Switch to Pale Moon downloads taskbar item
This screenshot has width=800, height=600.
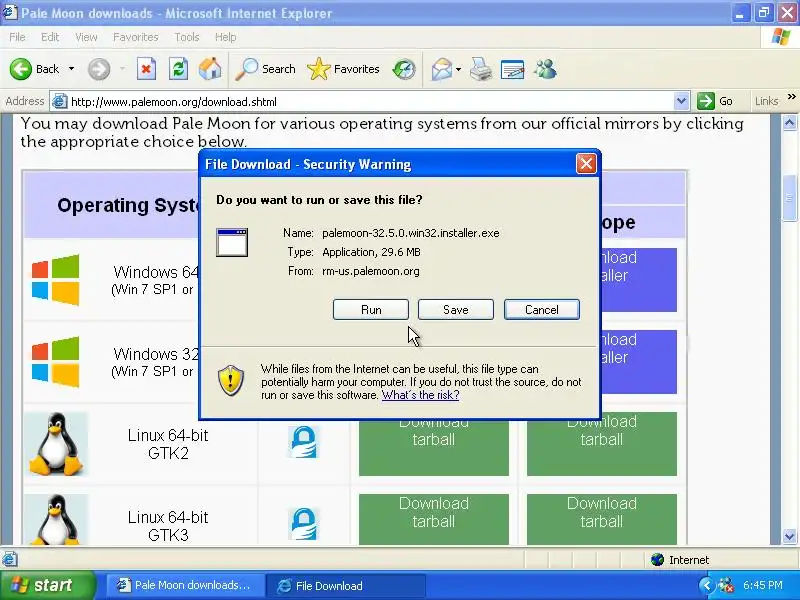[185, 585]
